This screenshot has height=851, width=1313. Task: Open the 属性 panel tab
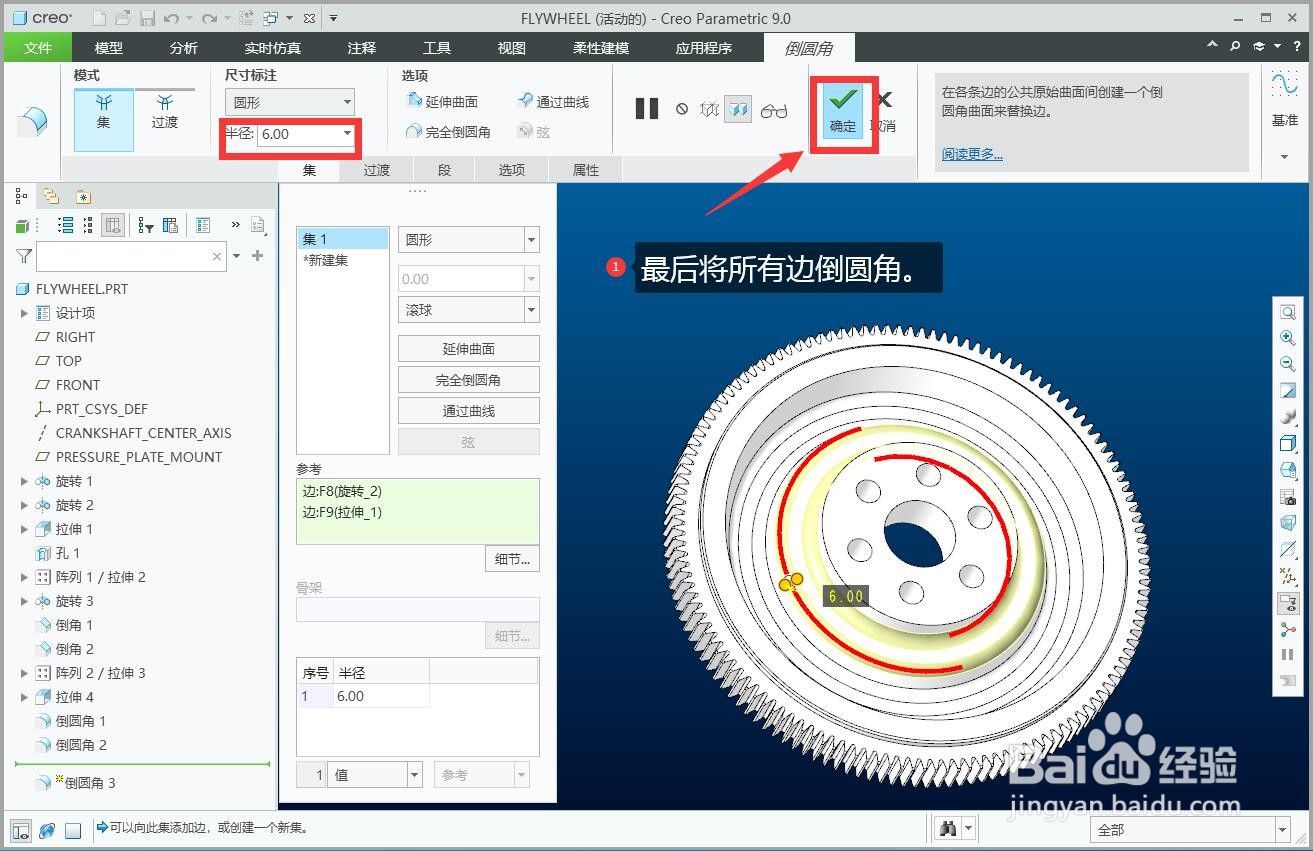[x=586, y=170]
